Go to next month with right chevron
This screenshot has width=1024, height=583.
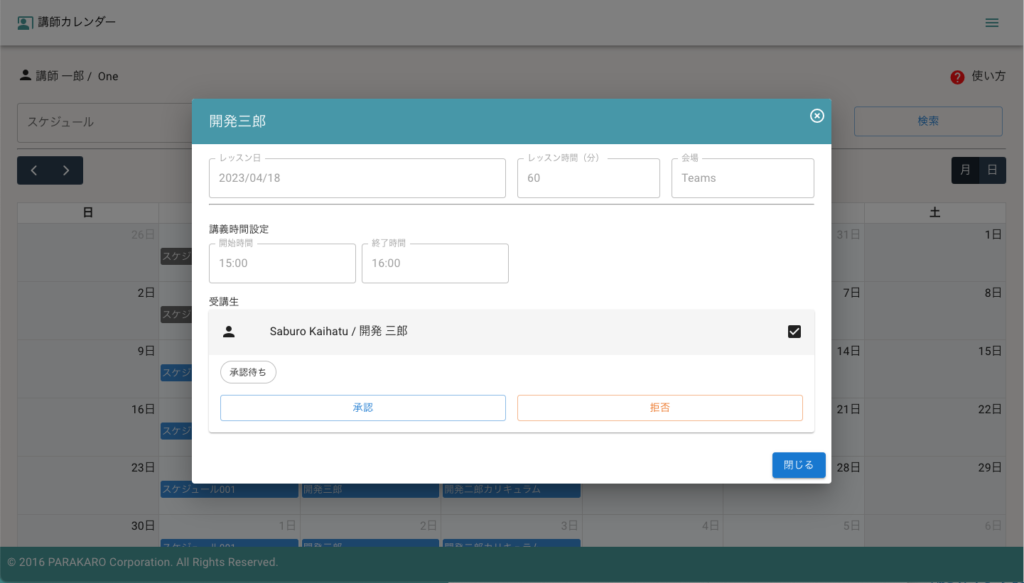pos(66,171)
